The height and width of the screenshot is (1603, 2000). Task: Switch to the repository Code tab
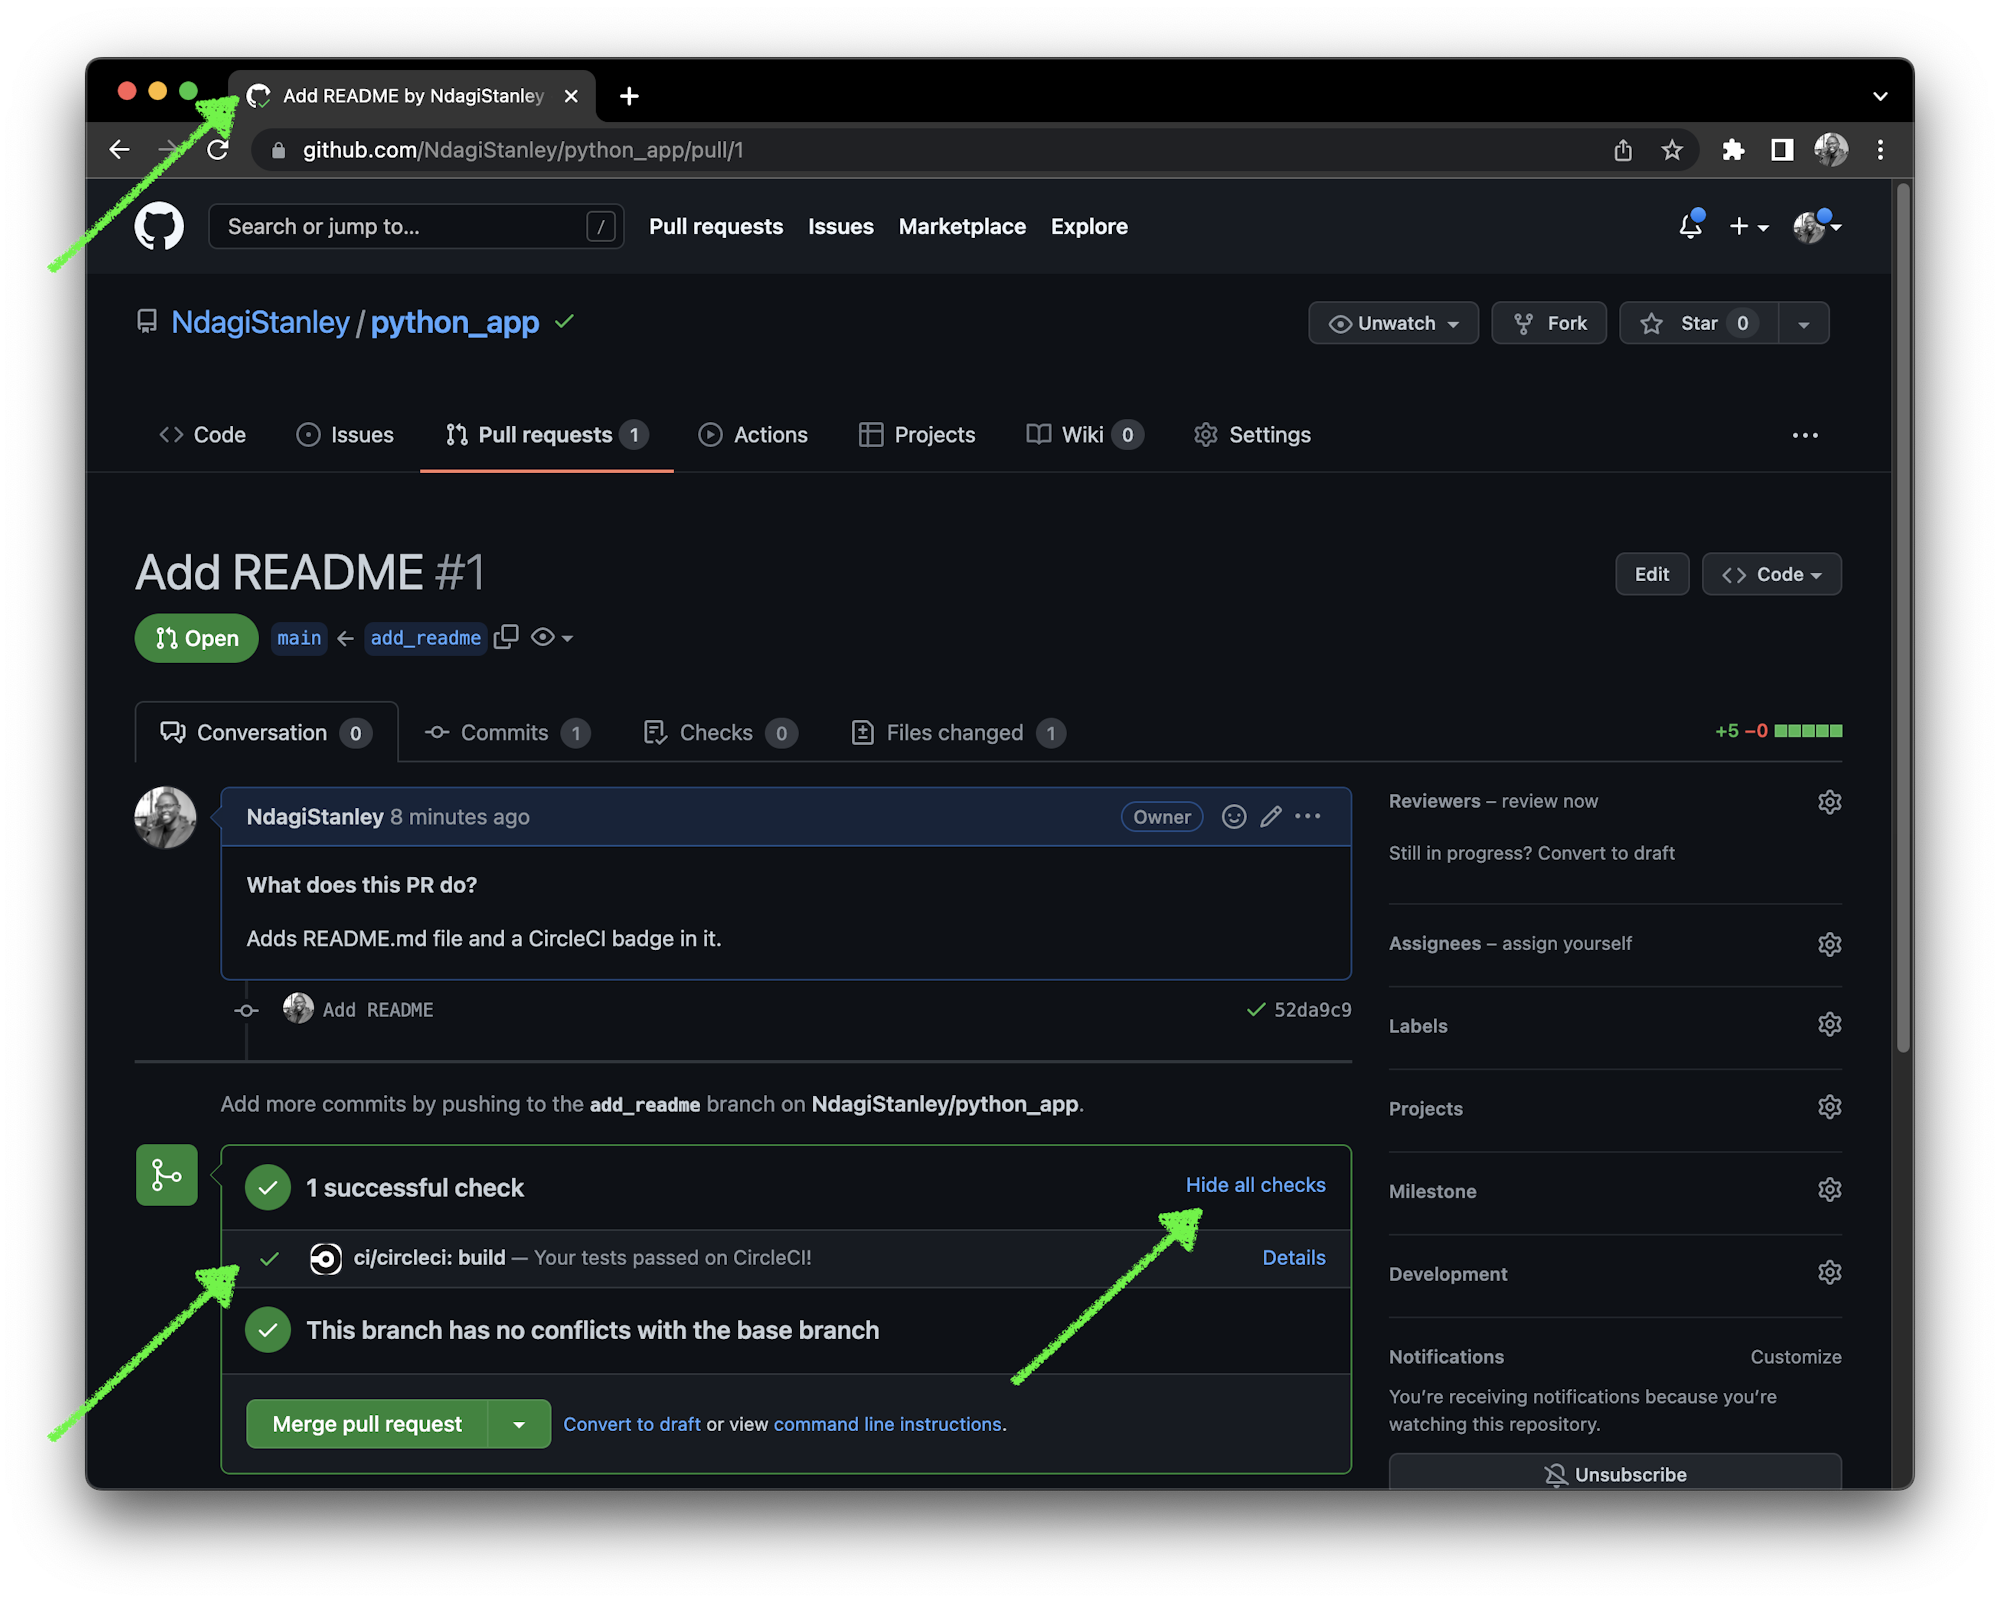point(203,435)
